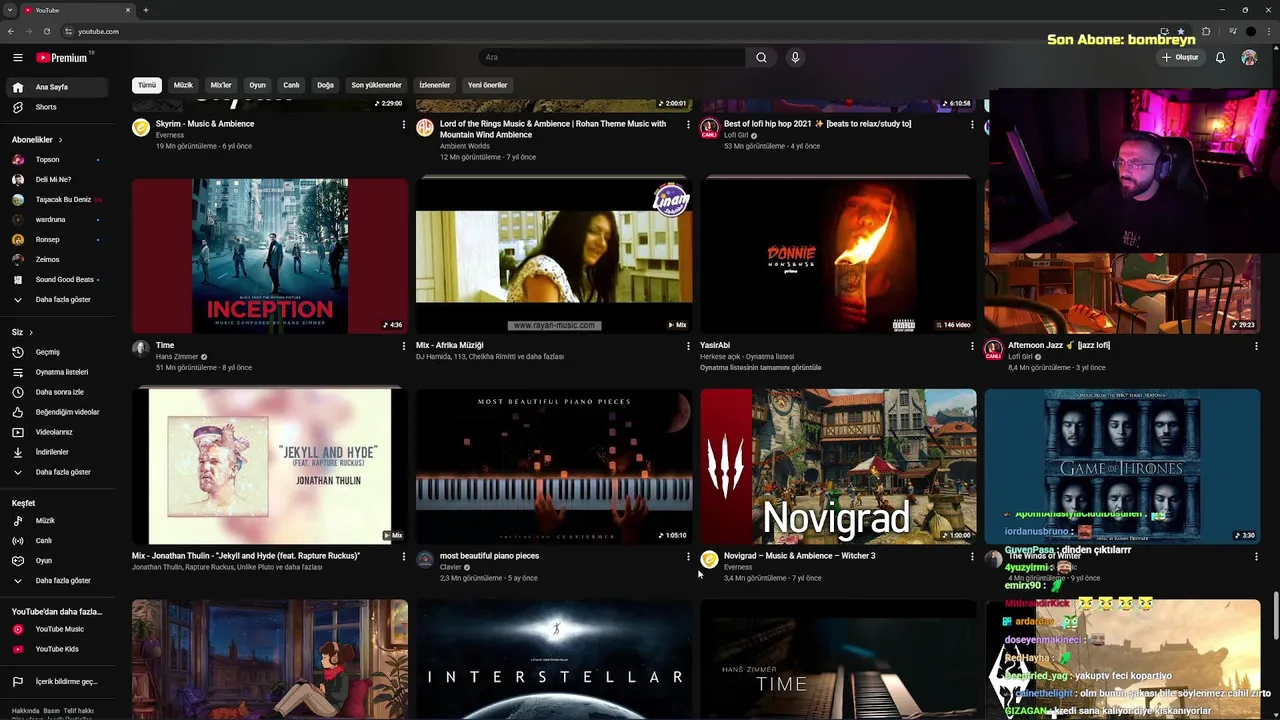Select the Doğa filter chip
Screen dimensions: 1280x720
(325, 85)
